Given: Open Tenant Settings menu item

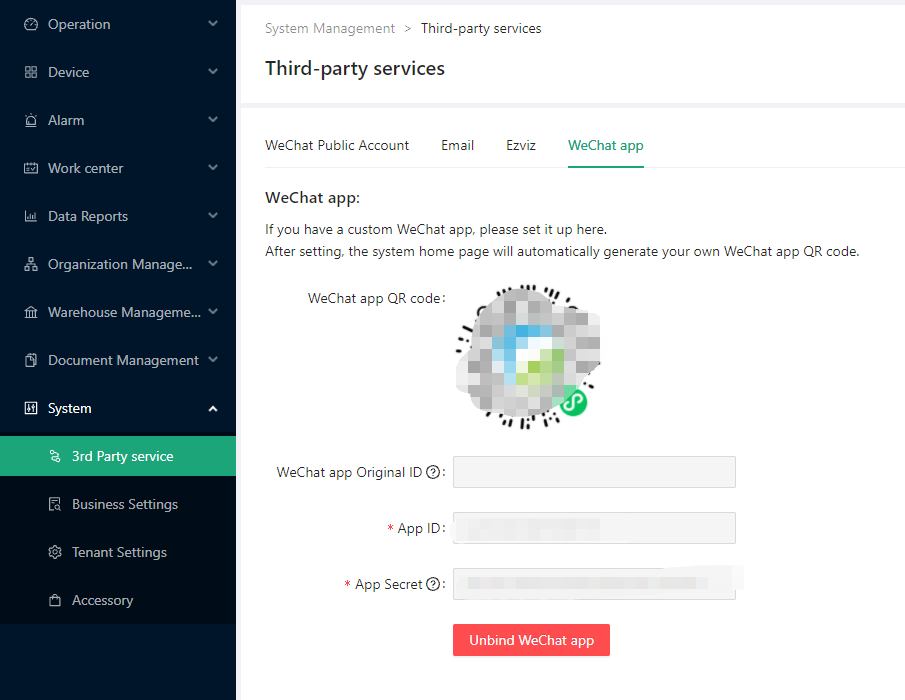Looking at the screenshot, I should (118, 552).
